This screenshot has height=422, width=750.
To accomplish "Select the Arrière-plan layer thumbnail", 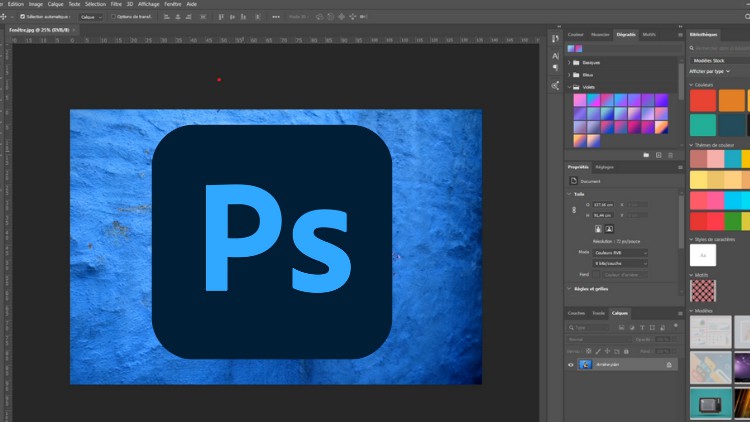I will (585, 365).
